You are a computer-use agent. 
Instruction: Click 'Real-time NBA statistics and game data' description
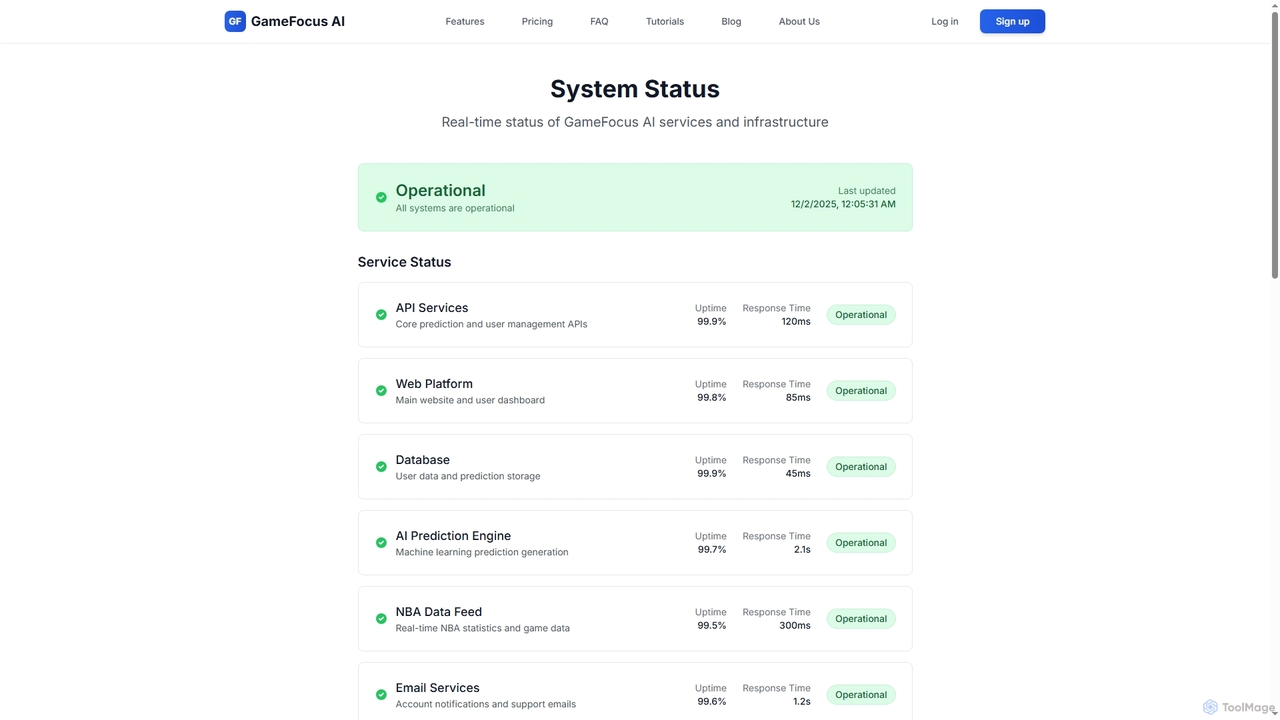click(x=483, y=628)
